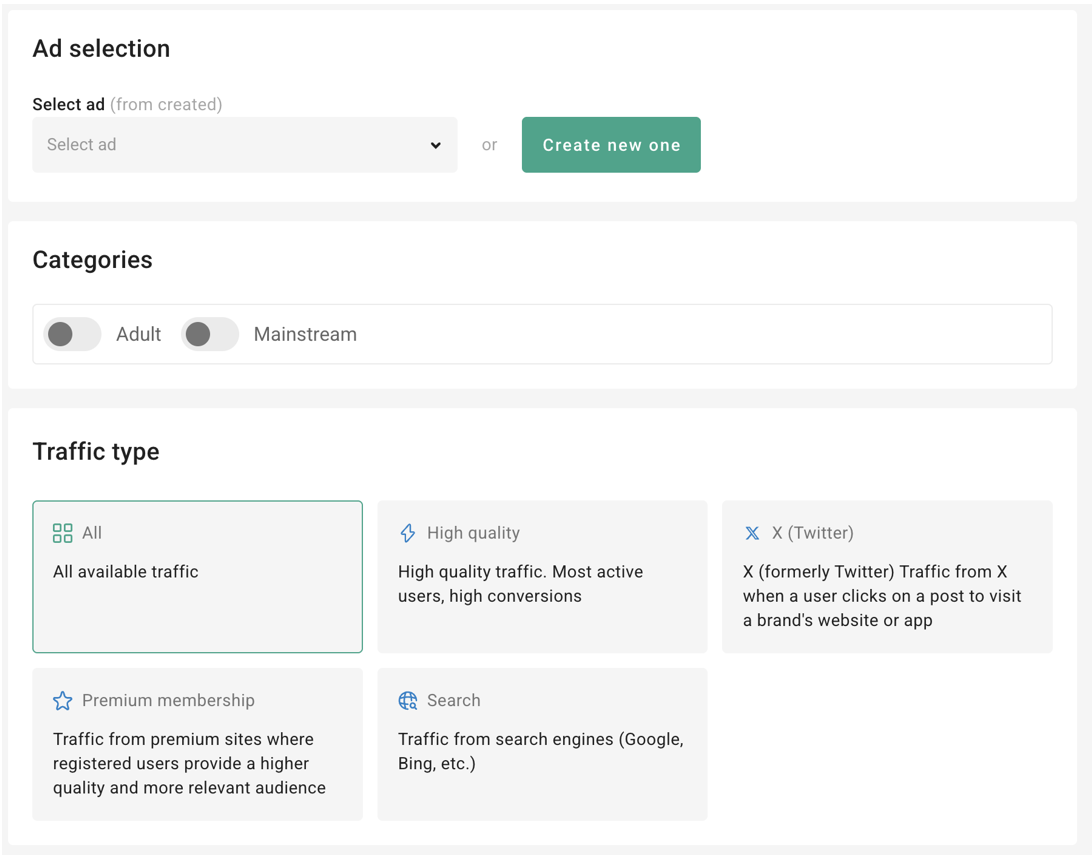Viewport: 1092px width, 857px height.
Task: Click the 'Select ad (from created)' label
Action: tap(127, 104)
